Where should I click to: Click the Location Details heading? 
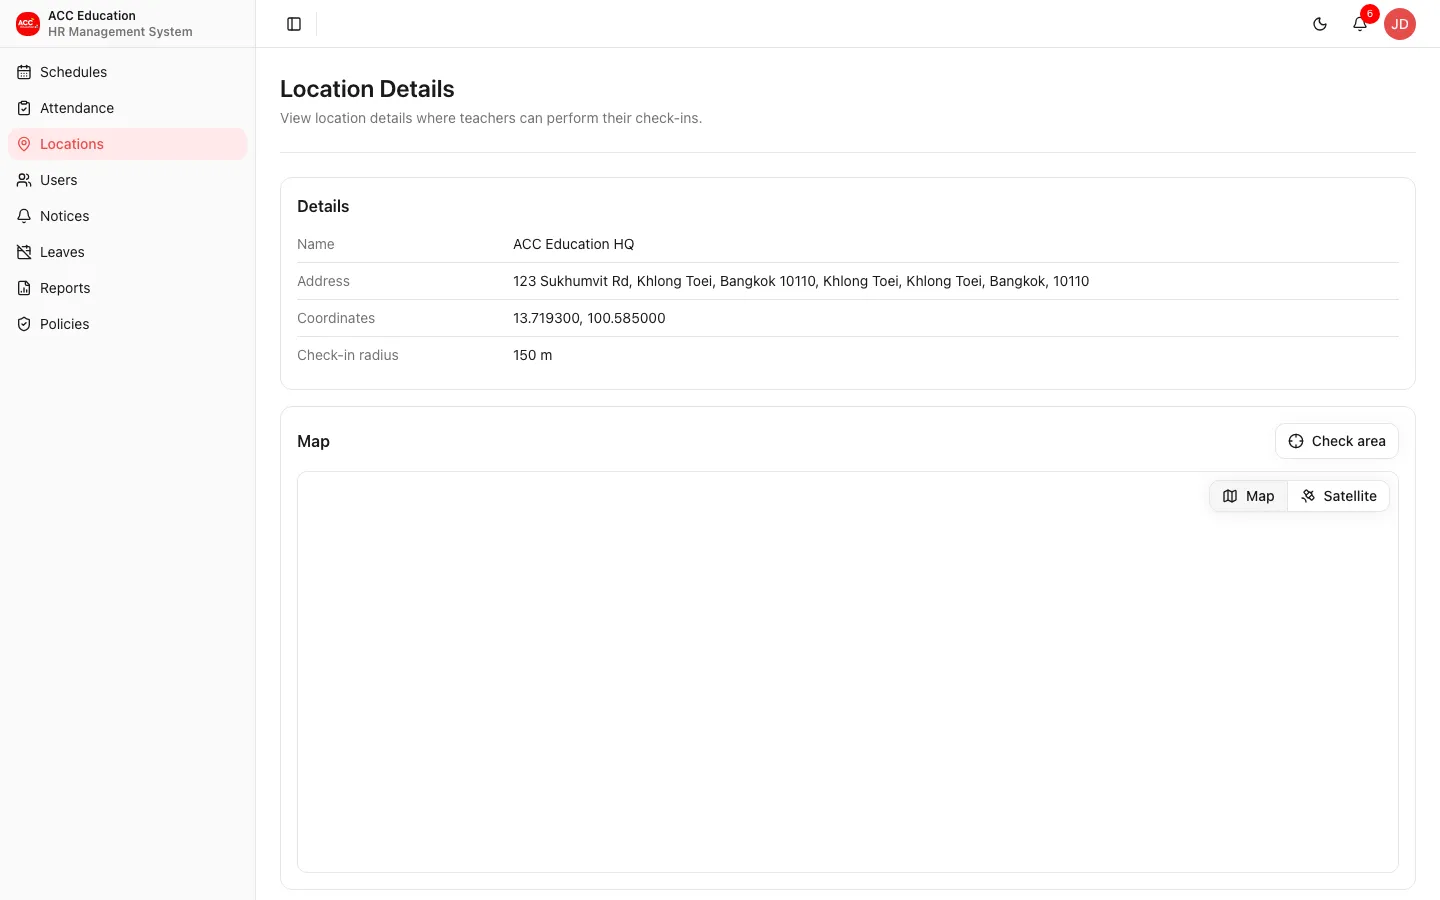click(367, 89)
